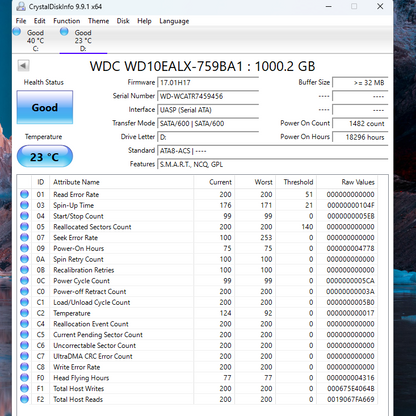Click the status orb for Temperature attribute row
Image resolution: width=416 pixels, height=416 pixels.
pyautogui.click(x=24, y=313)
